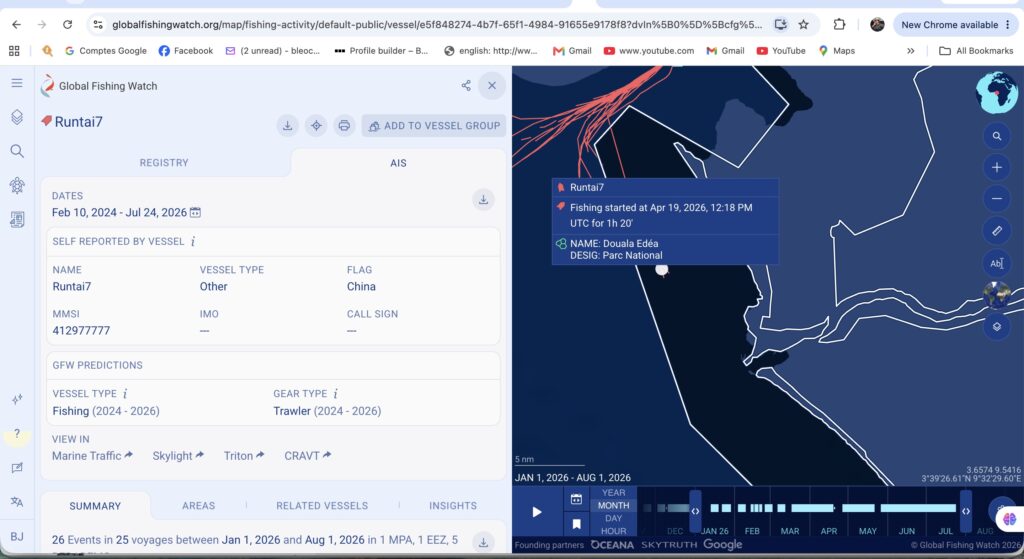Open the BJ user profile avatar

click(17, 536)
